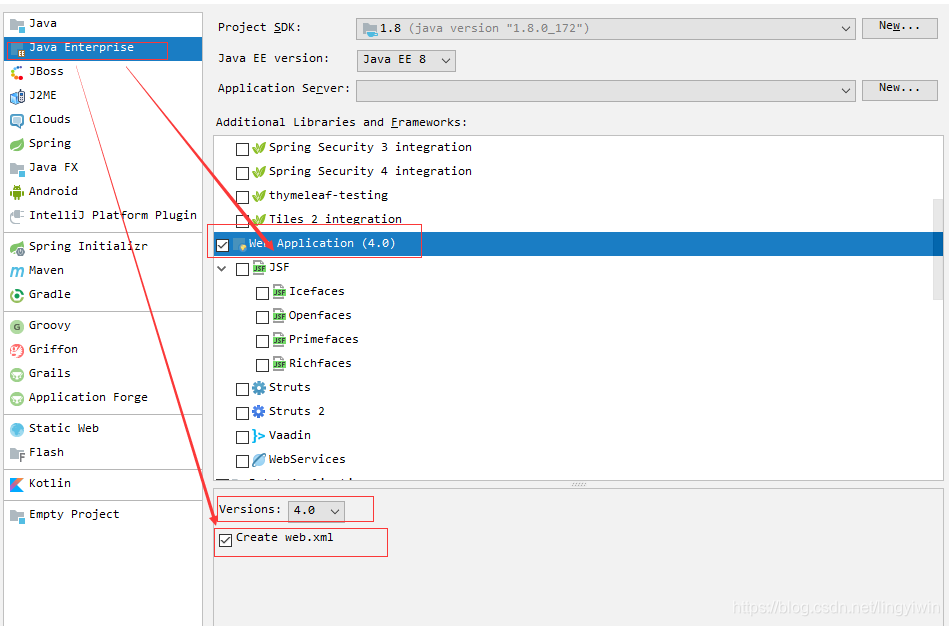
Task: Choose the Kotlin icon
Action: tap(17, 485)
